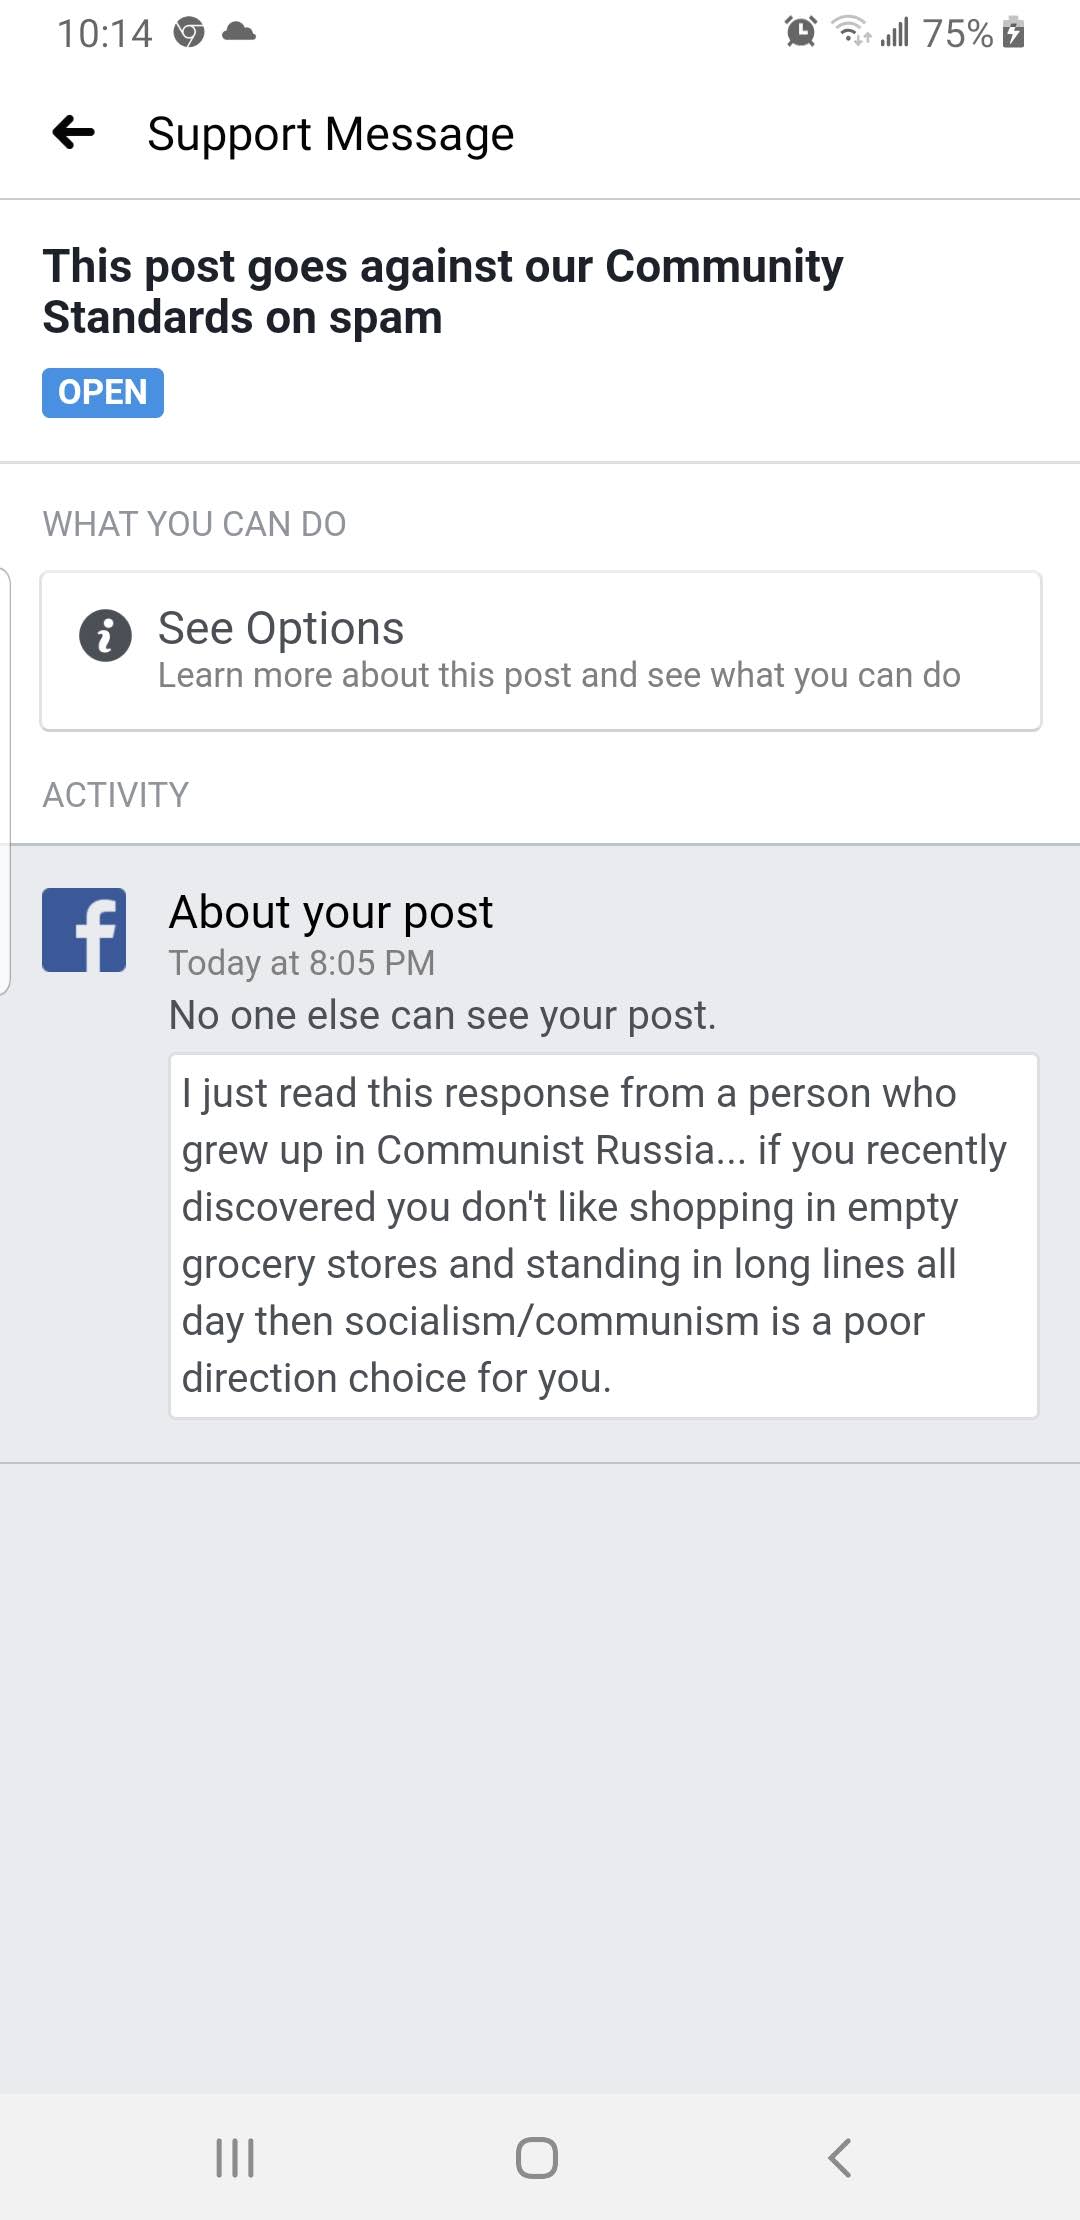
Task: Select the "About your post" activity title
Action: click(331, 912)
